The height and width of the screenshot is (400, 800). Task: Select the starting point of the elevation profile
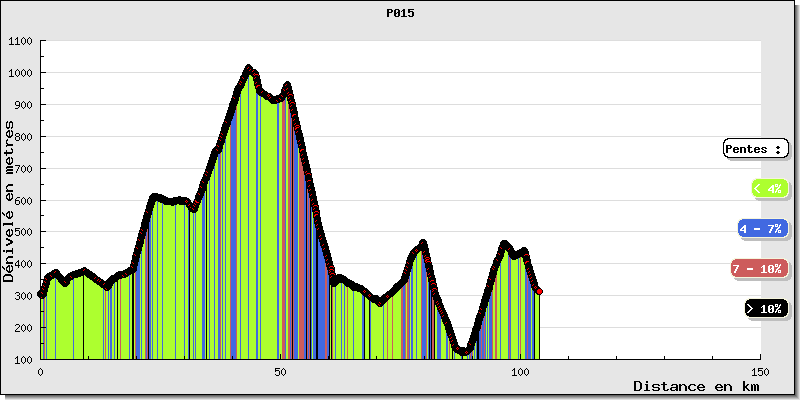point(41,294)
